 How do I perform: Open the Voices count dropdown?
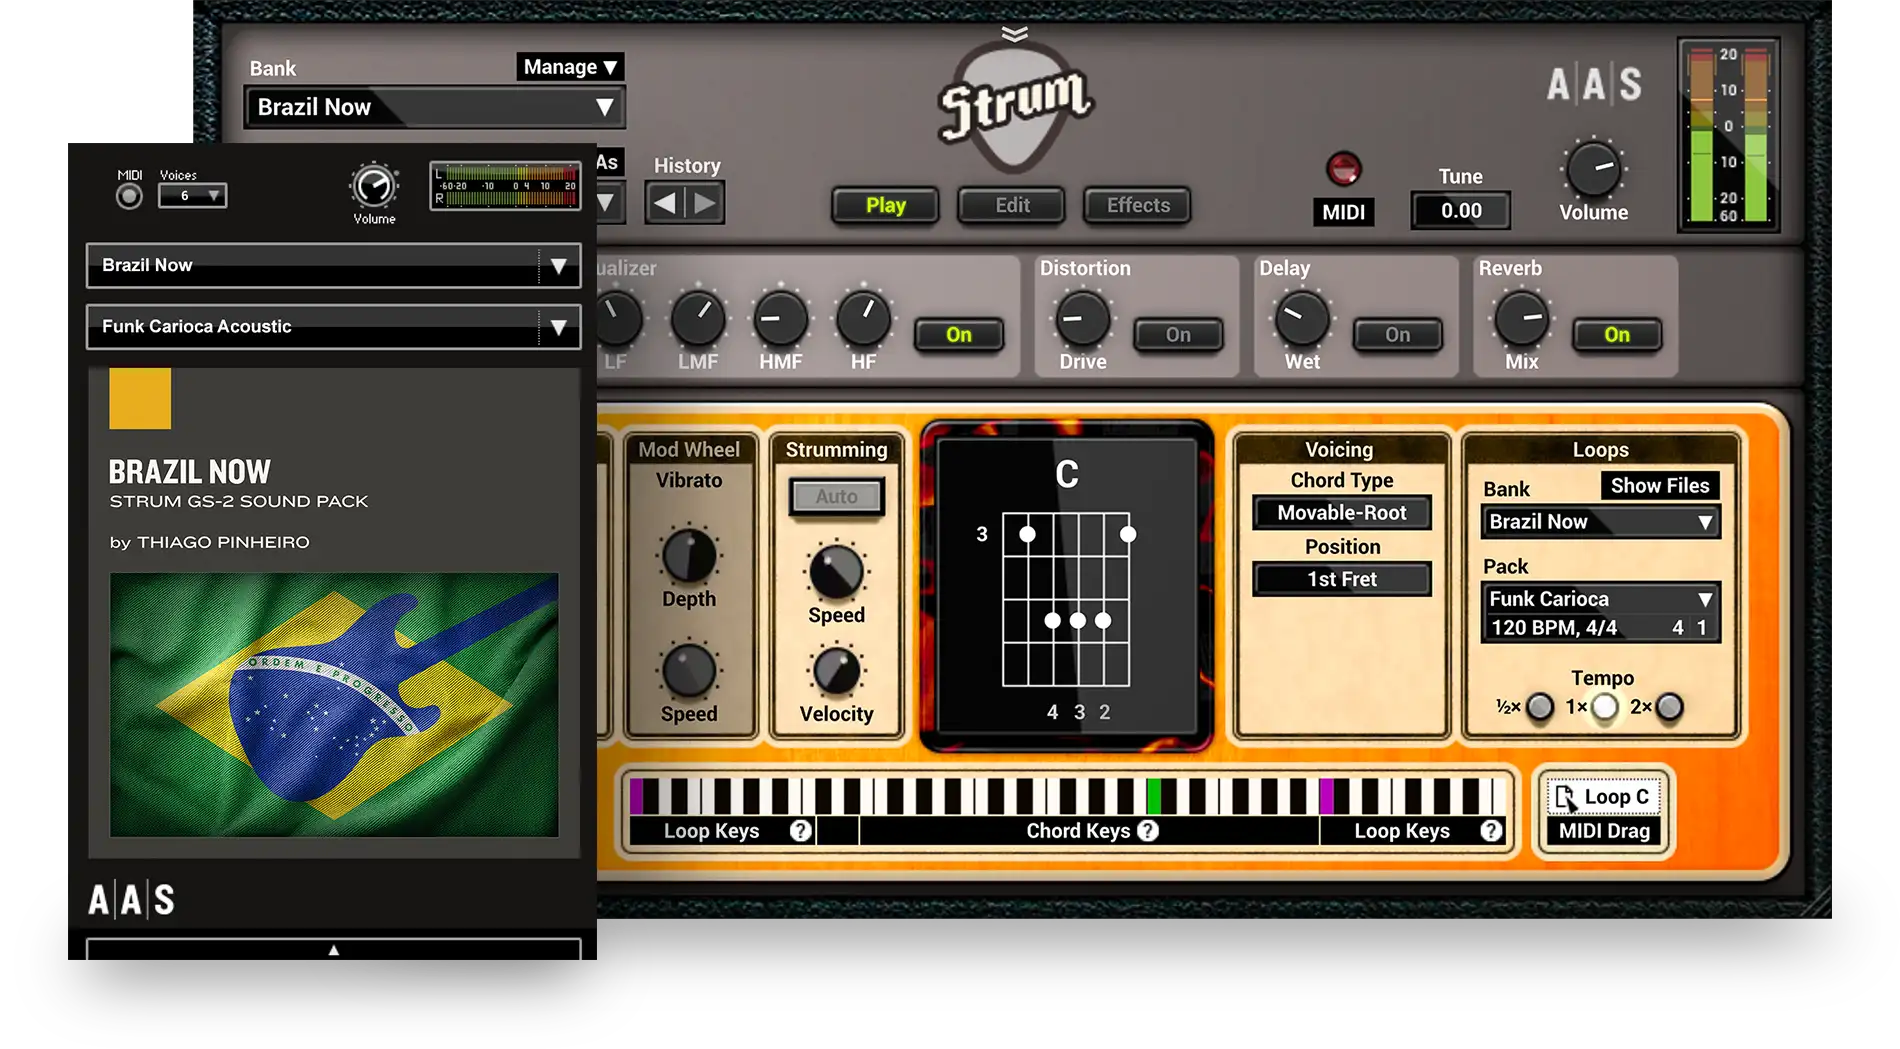[194, 196]
